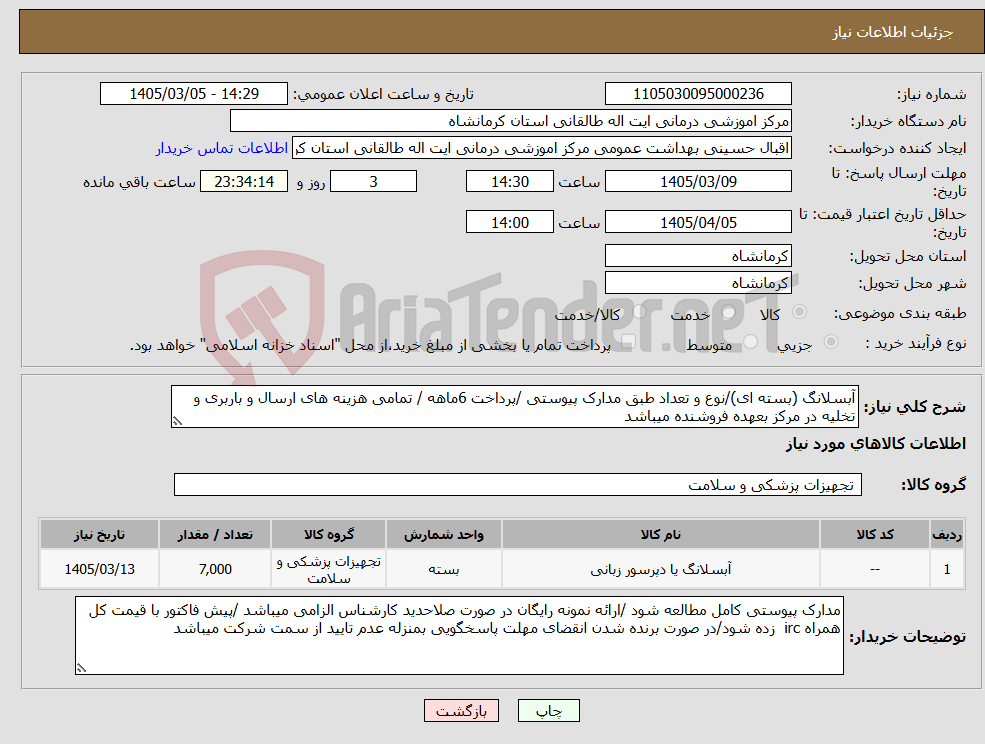
Task: Click the price validity time 14:00
Action: tap(509, 222)
